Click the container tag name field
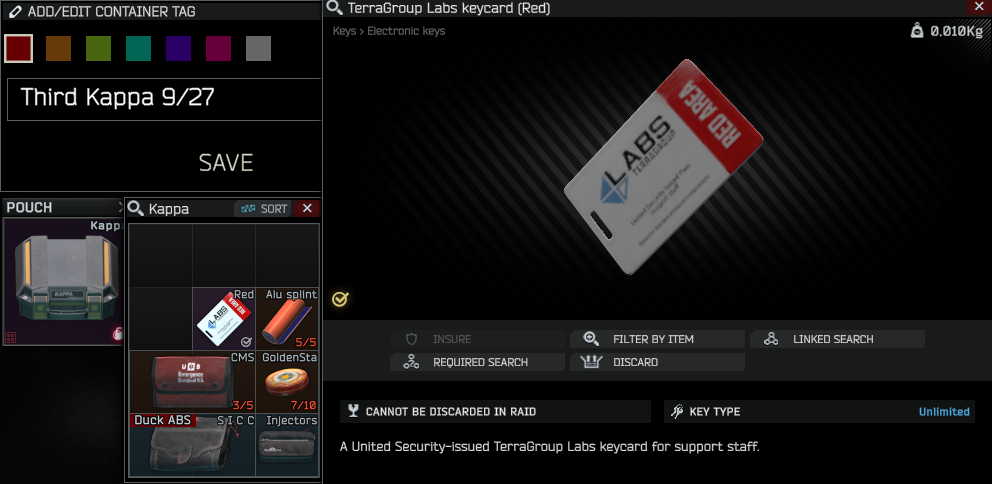 [164, 99]
